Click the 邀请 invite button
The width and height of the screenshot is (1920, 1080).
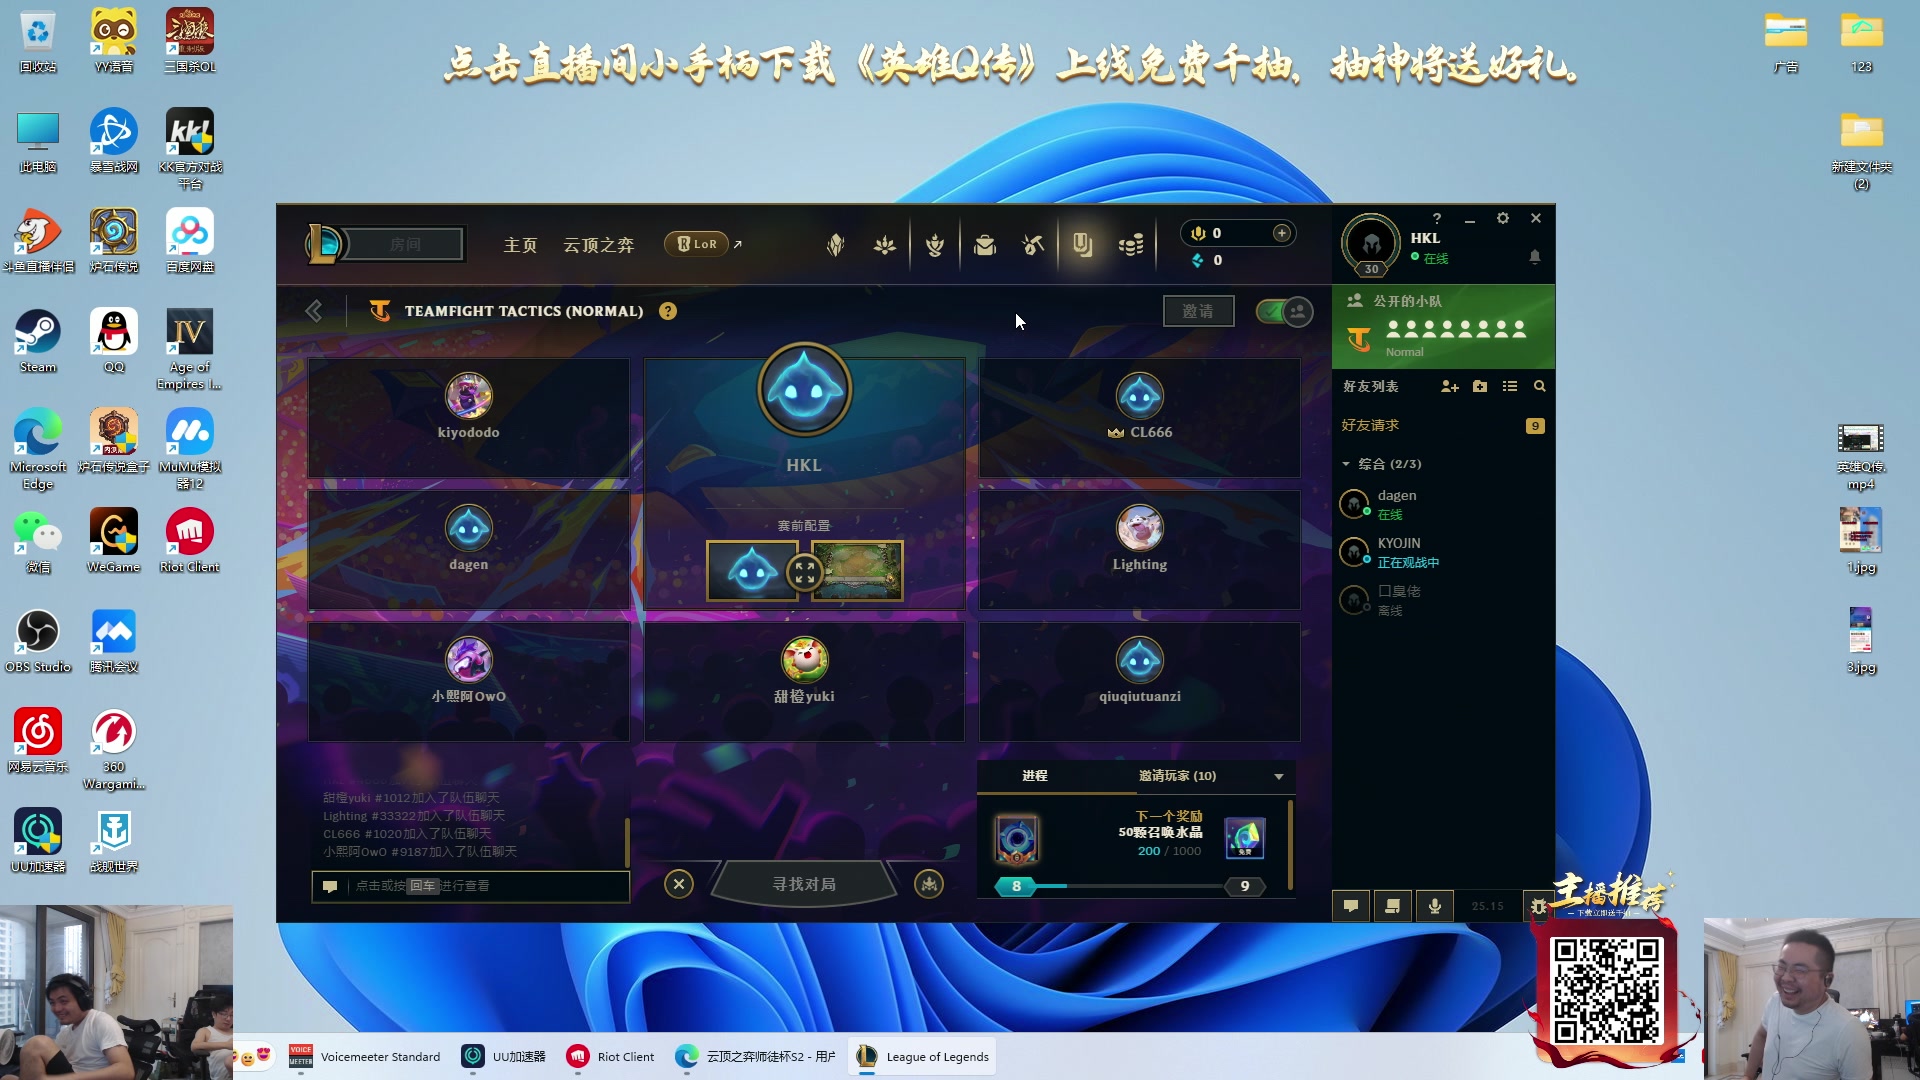click(1198, 311)
